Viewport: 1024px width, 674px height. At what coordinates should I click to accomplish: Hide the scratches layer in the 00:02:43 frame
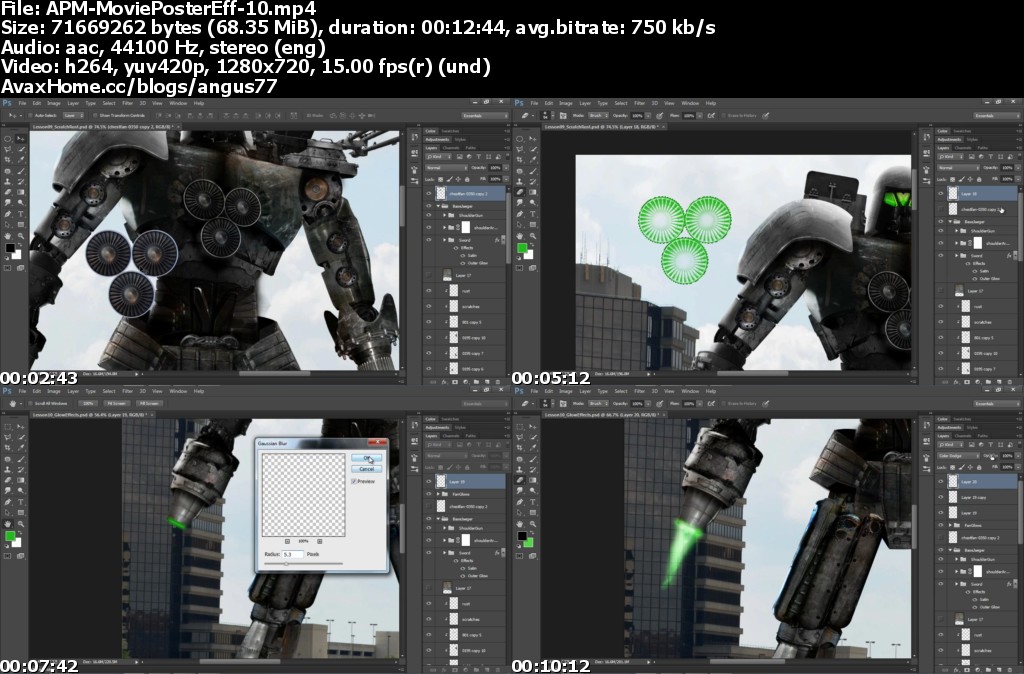coord(428,306)
